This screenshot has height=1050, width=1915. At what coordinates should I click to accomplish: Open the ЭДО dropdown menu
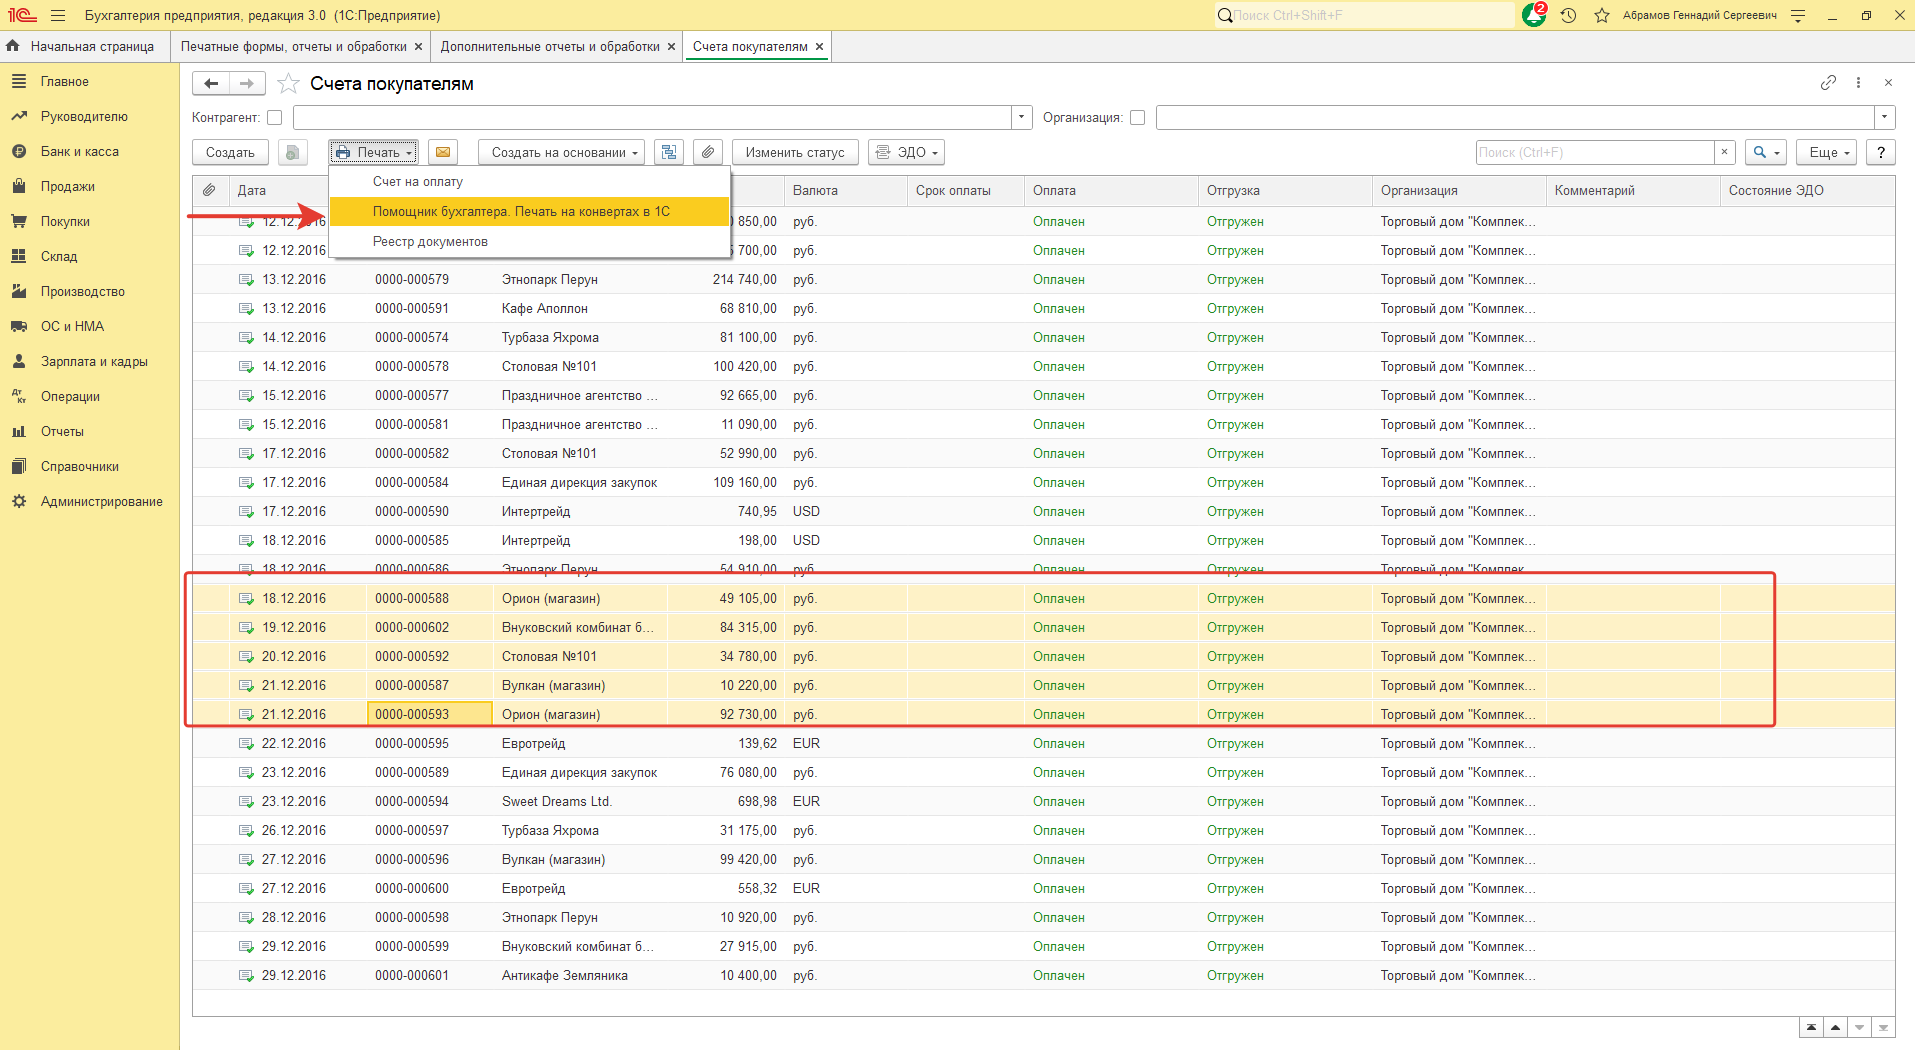906,152
